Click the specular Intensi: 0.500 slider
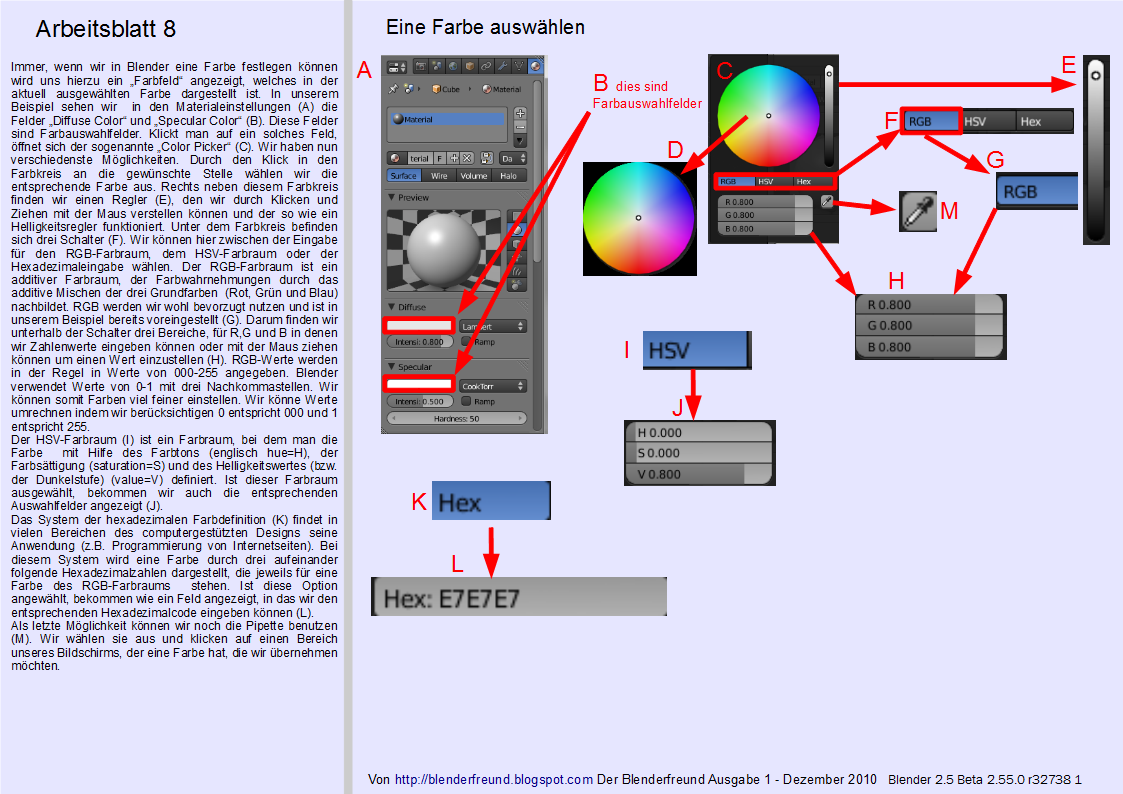The image size is (1123, 794). click(420, 401)
